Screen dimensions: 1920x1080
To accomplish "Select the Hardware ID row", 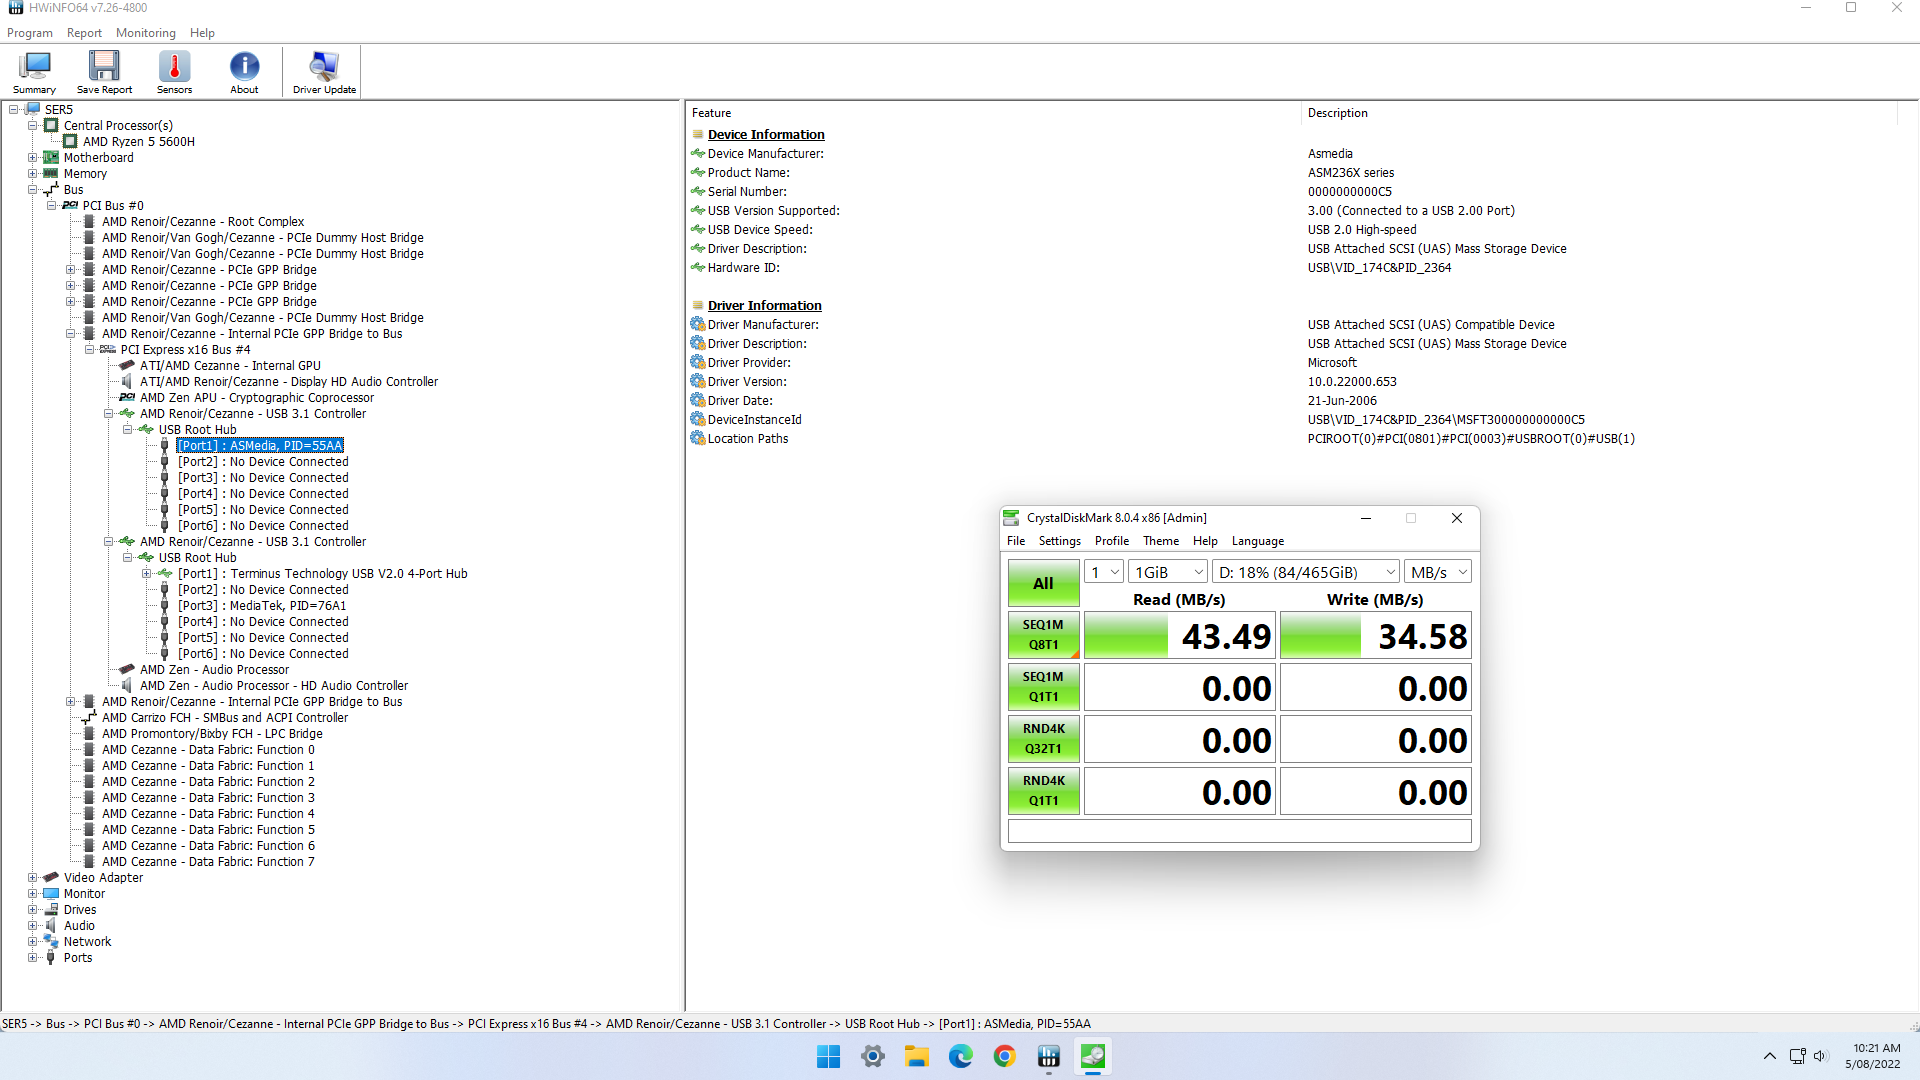I will click(x=1300, y=268).
